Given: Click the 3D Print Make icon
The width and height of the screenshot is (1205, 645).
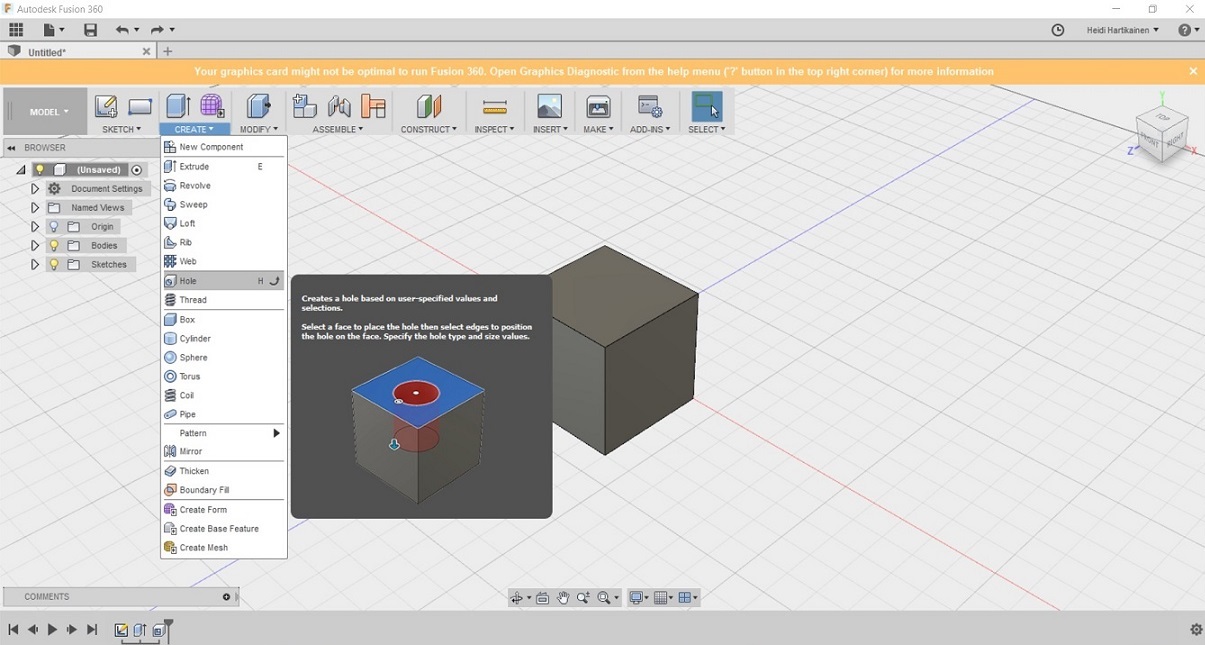Looking at the screenshot, I should click(x=598, y=106).
